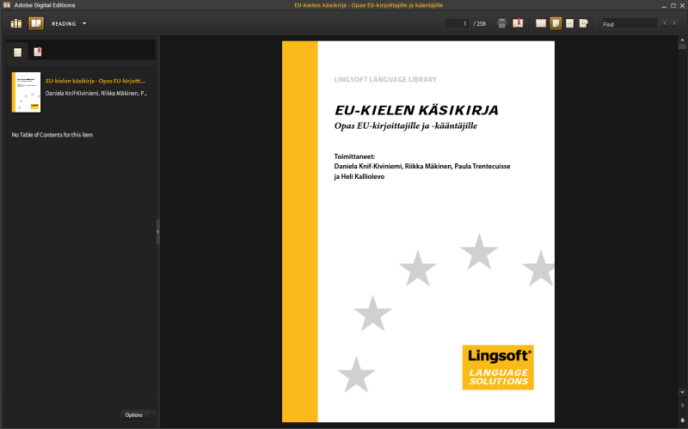
Task: Click the vertical scrollbar thumb
Action: point(682,46)
